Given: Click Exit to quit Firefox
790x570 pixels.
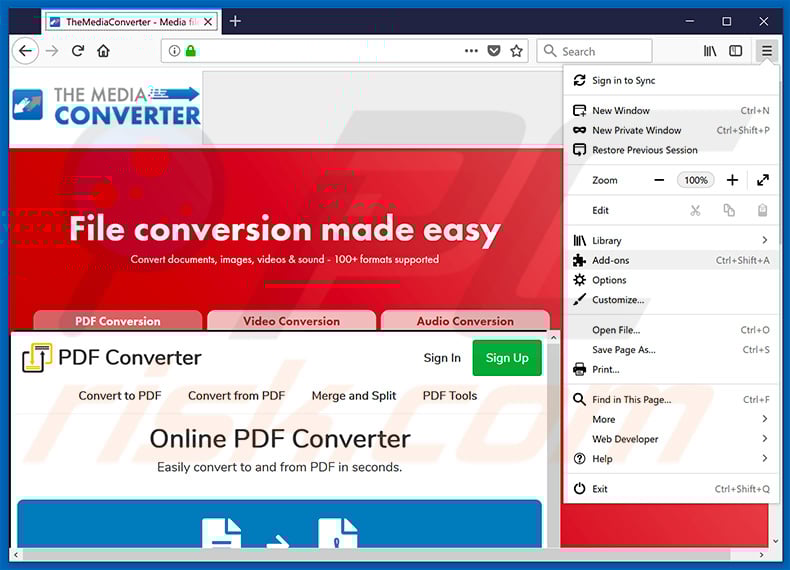Looking at the screenshot, I should click(673, 488).
